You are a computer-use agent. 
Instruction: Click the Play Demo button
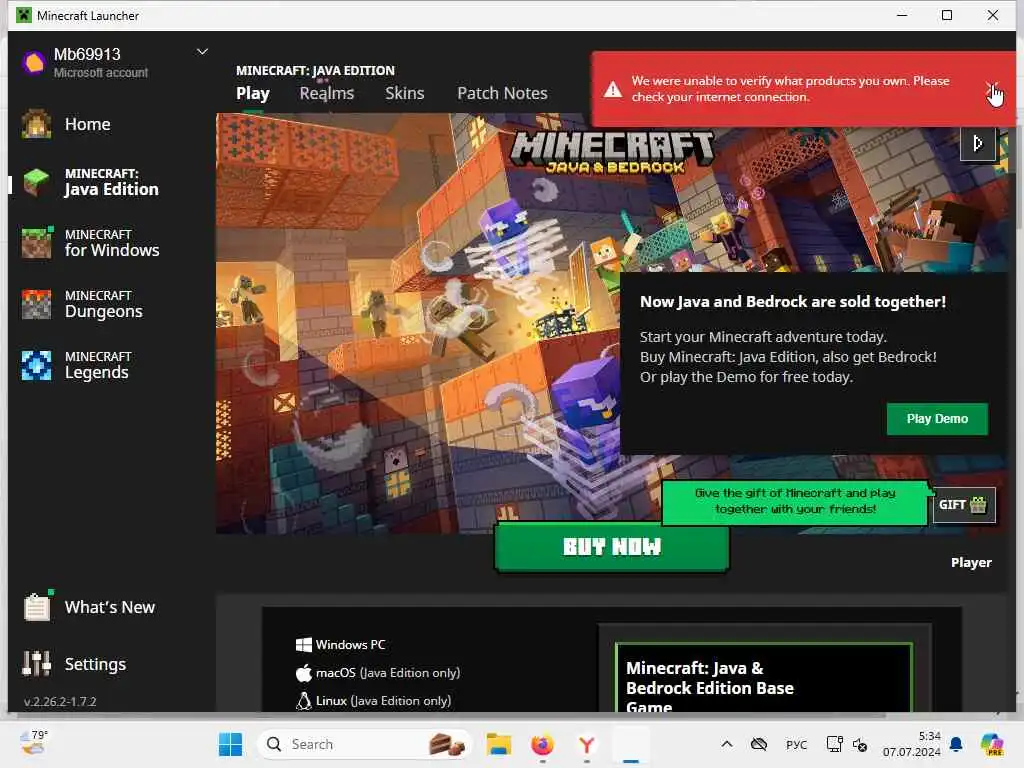click(x=937, y=419)
